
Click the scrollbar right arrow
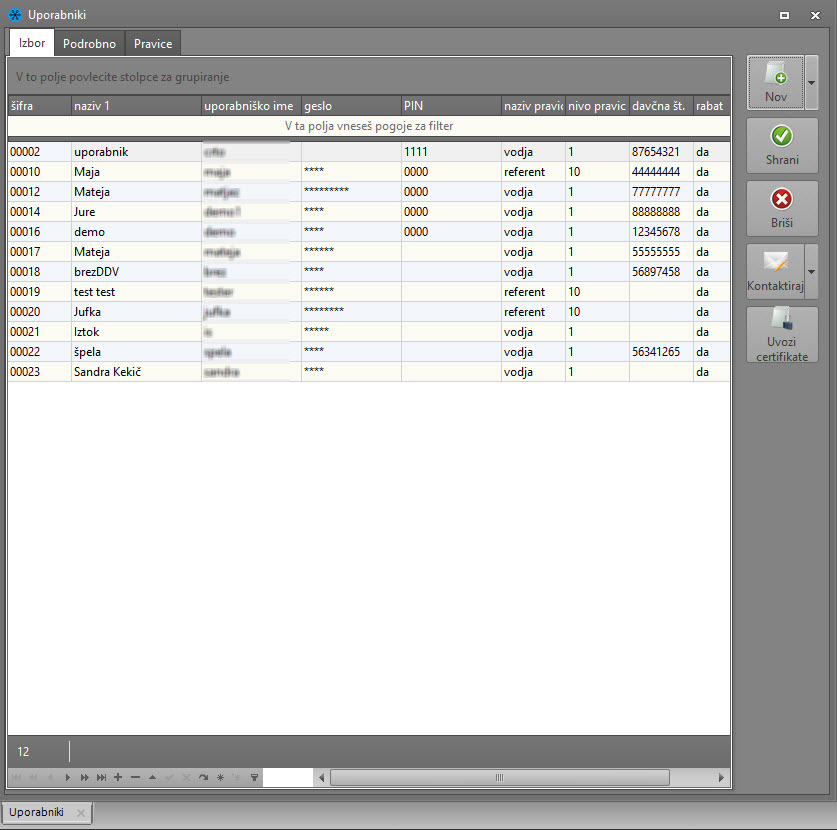[x=721, y=778]
